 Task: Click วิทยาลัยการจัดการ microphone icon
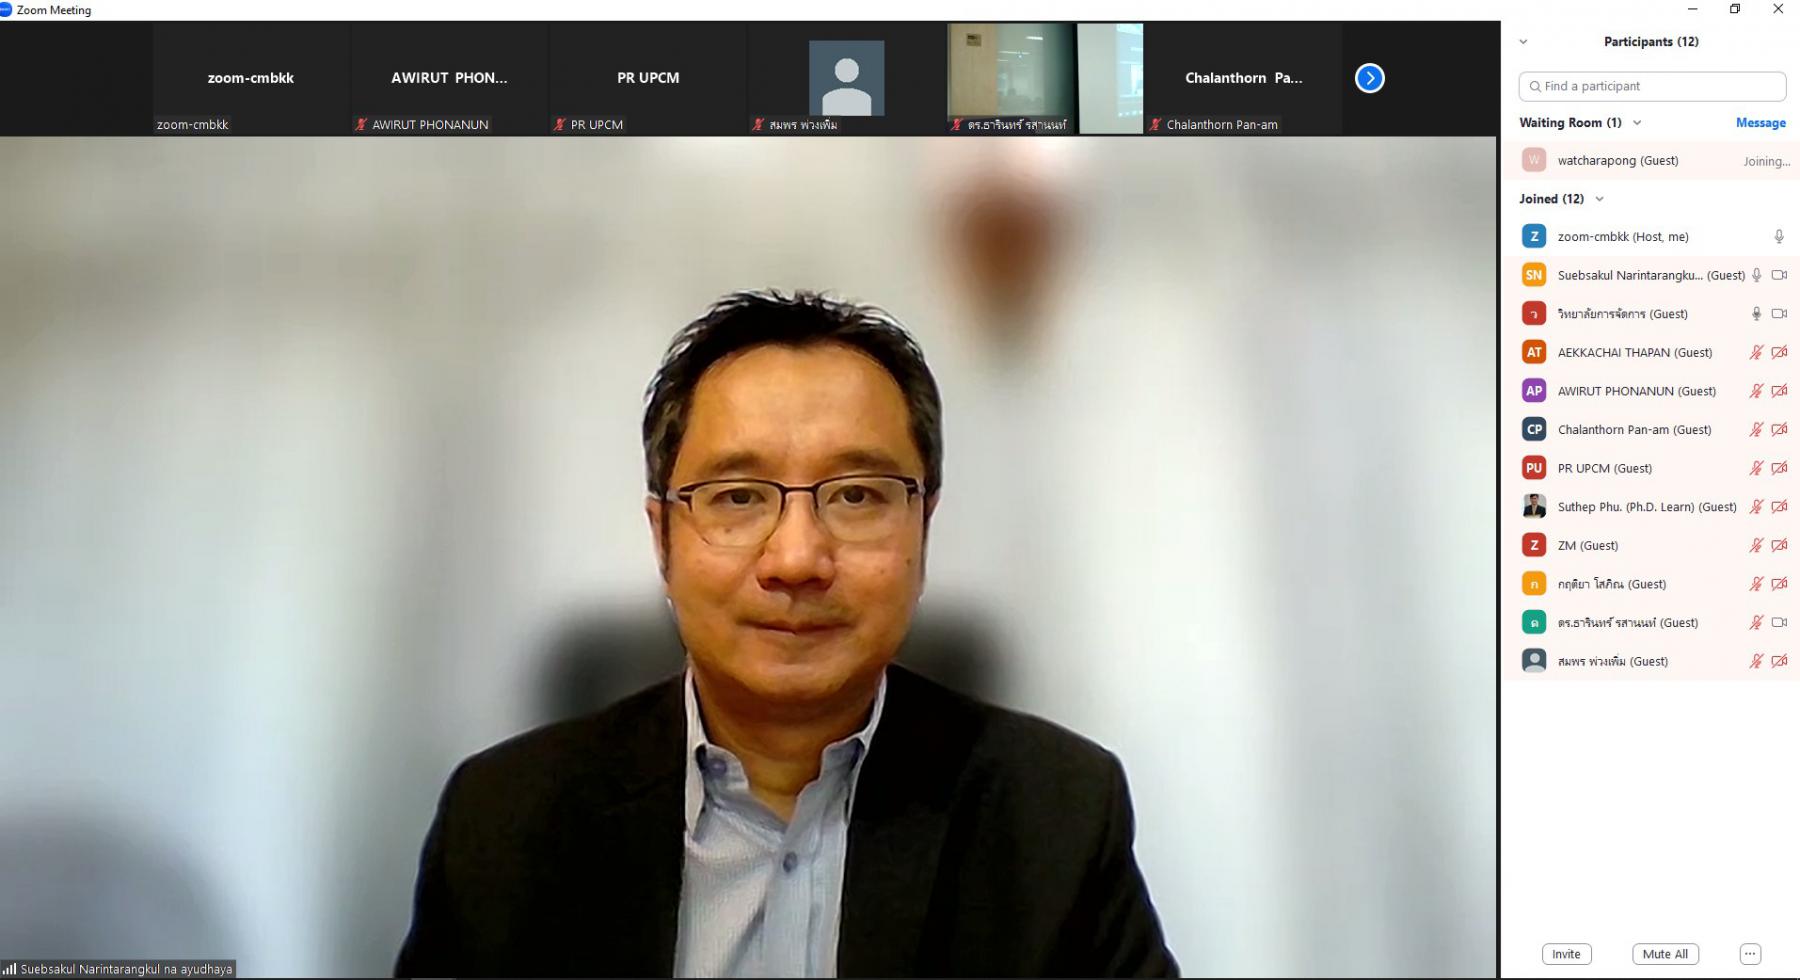click(1756, 314)
